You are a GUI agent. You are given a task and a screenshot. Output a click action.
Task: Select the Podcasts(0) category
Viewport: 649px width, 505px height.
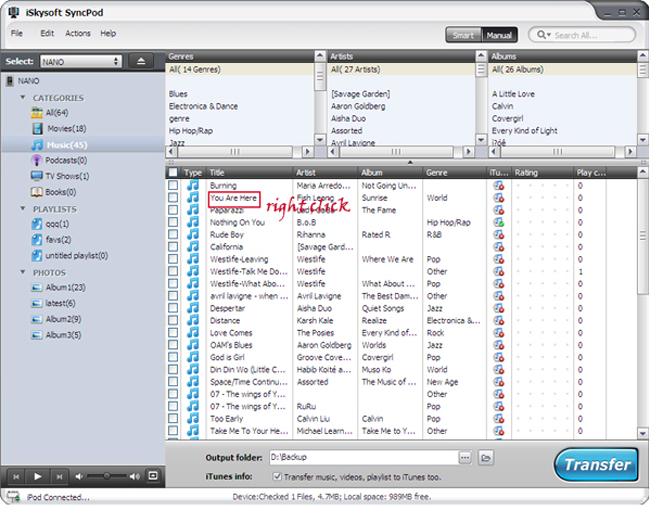click(x=65, y=160)
